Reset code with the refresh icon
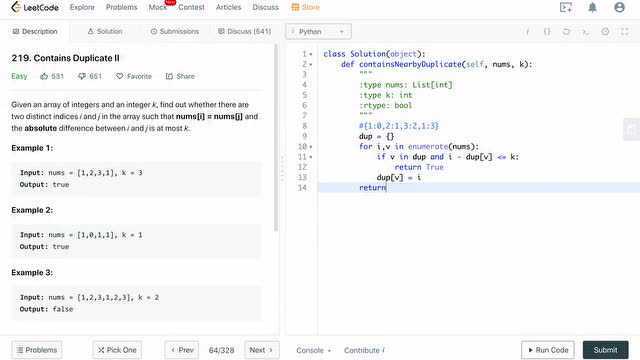The image size is (640, 360). click(x=566, y=31)
